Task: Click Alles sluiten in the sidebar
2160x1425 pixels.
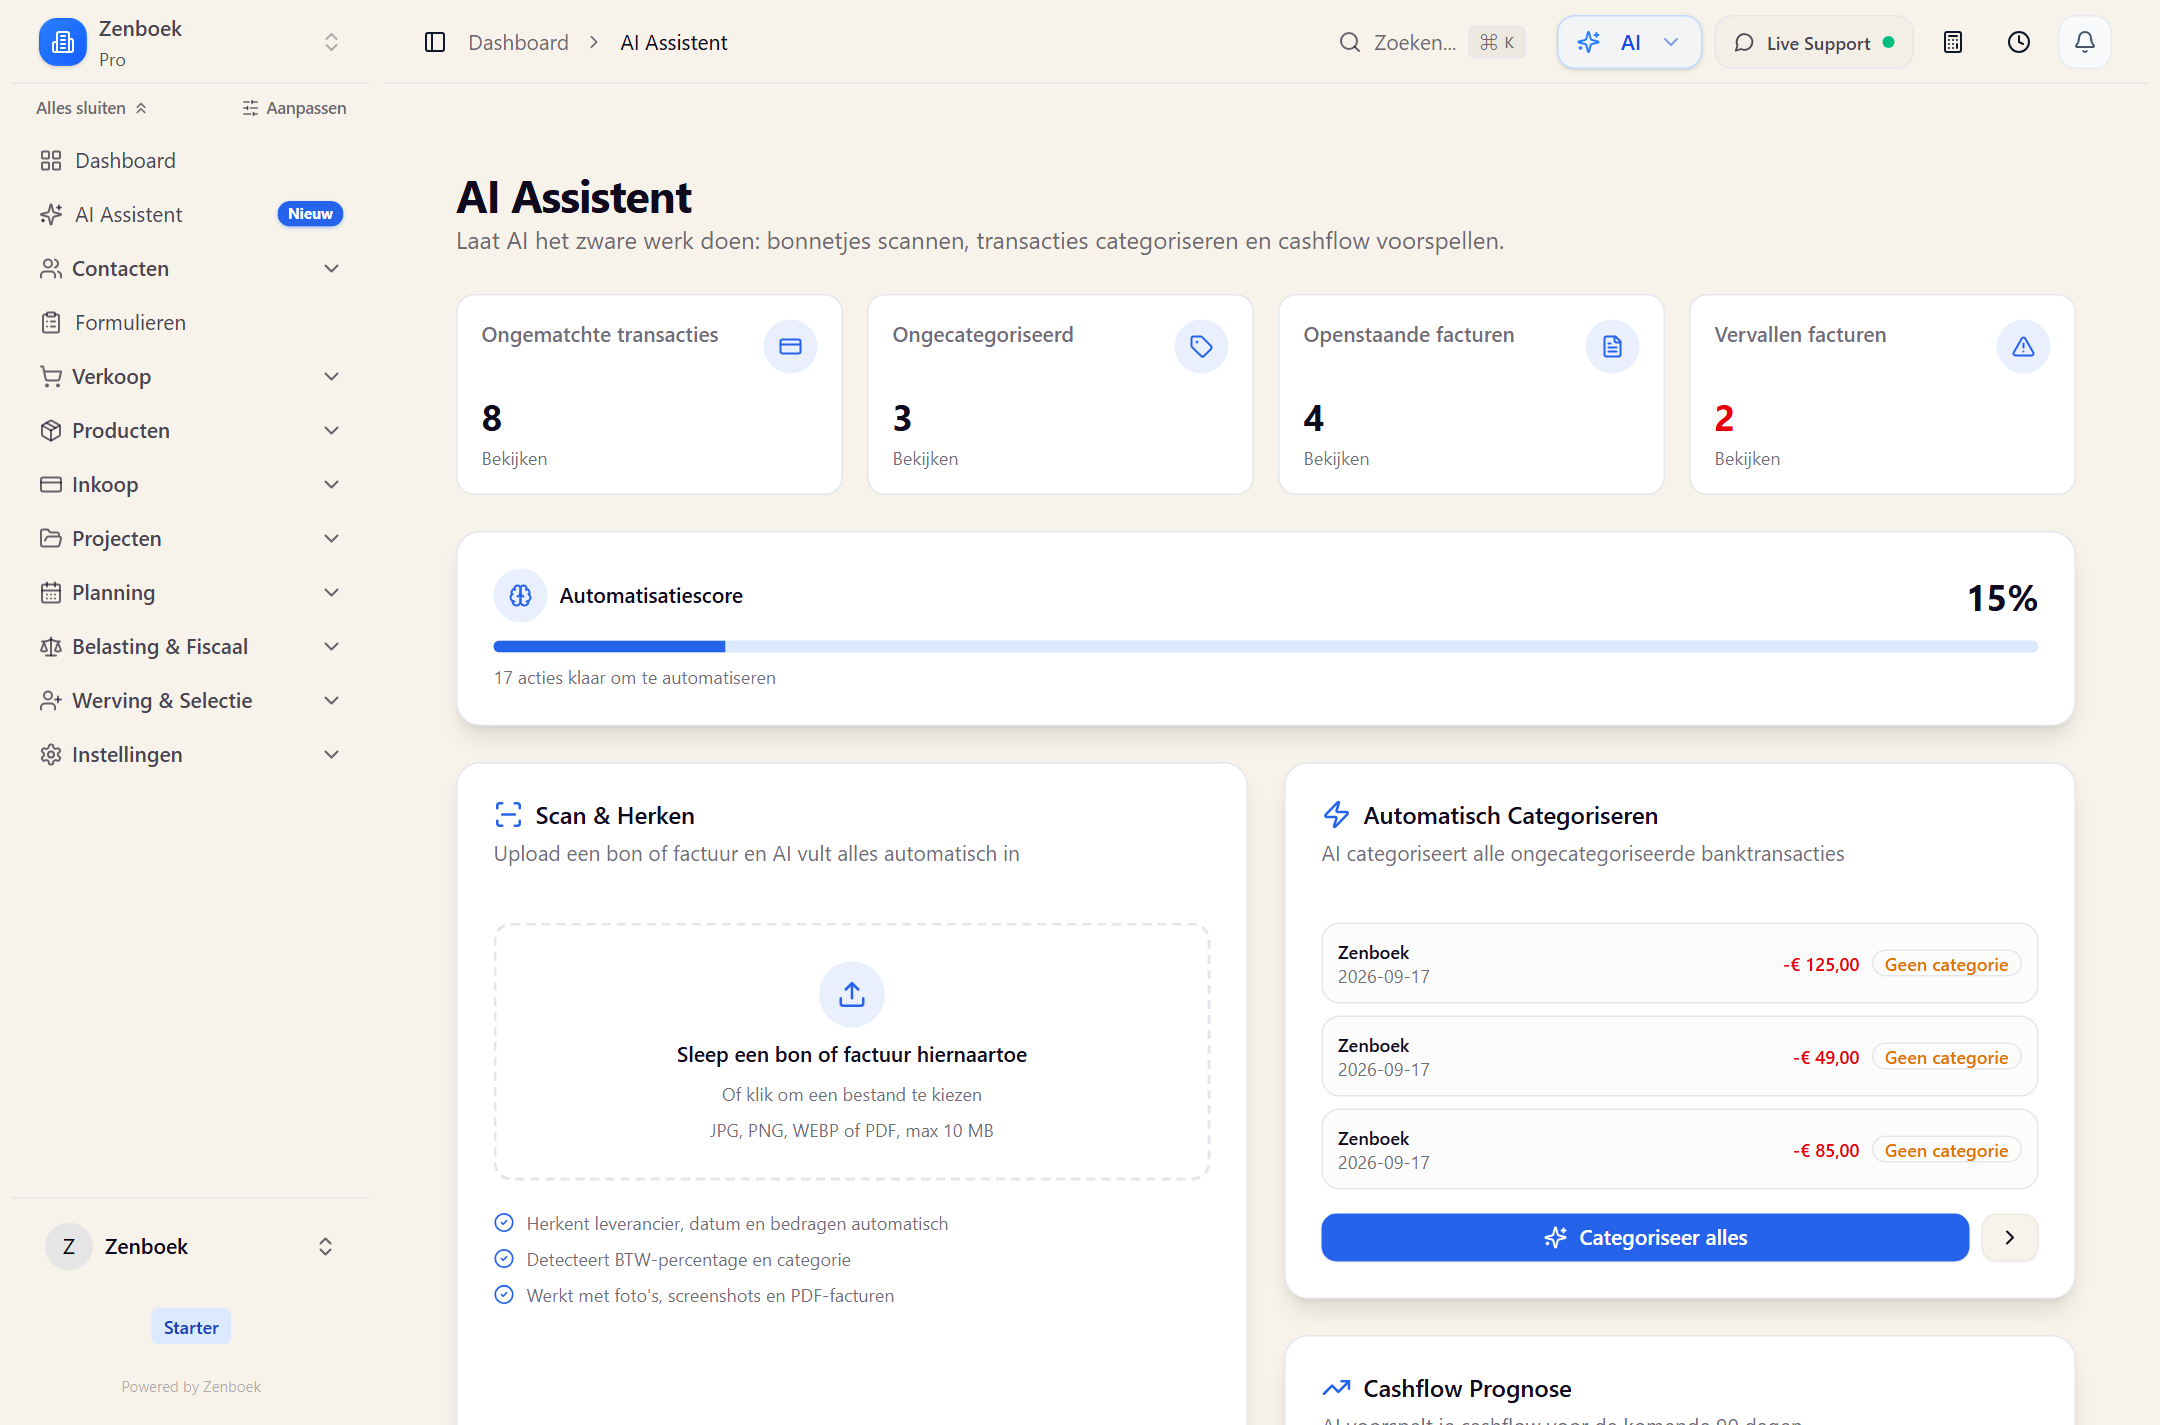Action: point(91,108)
